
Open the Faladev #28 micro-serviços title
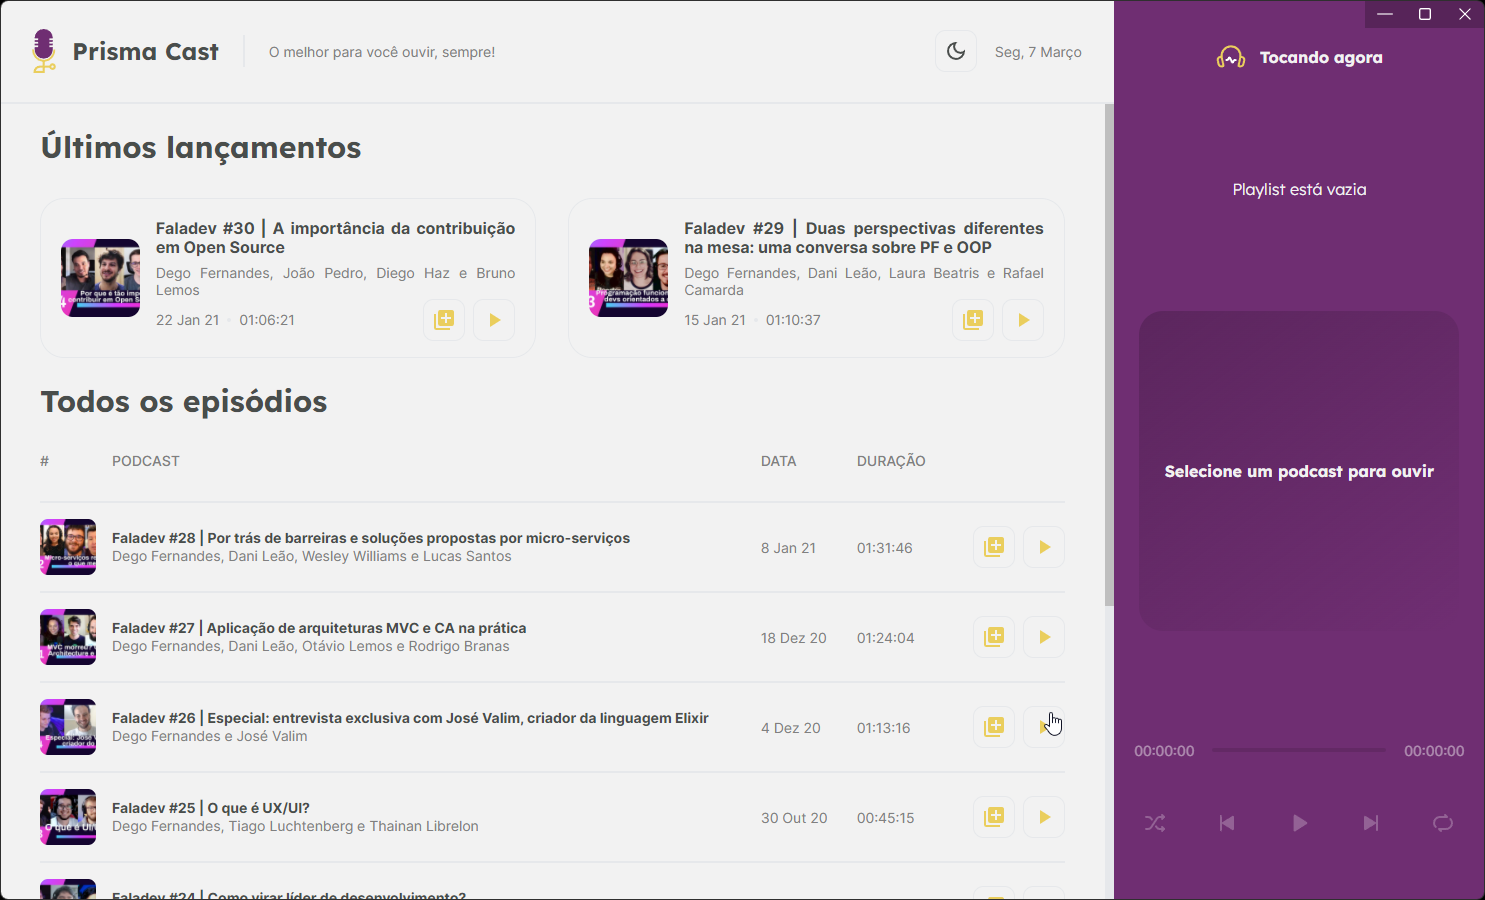pos(371,538)
